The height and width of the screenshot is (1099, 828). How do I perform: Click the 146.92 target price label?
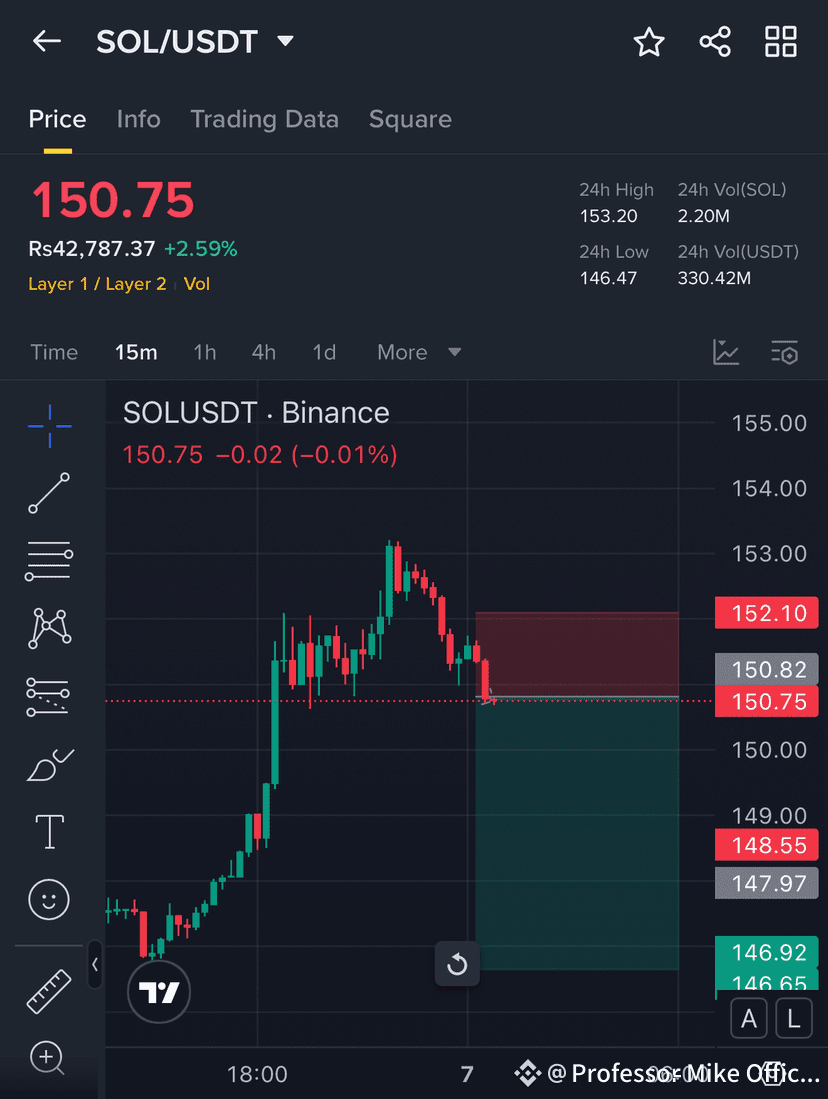[766, 953]
